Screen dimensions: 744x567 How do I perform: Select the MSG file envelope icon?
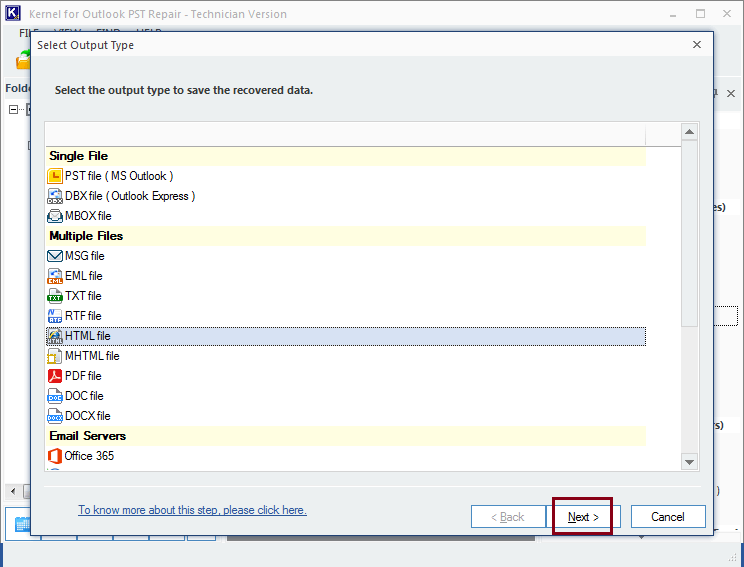(55, 256)
